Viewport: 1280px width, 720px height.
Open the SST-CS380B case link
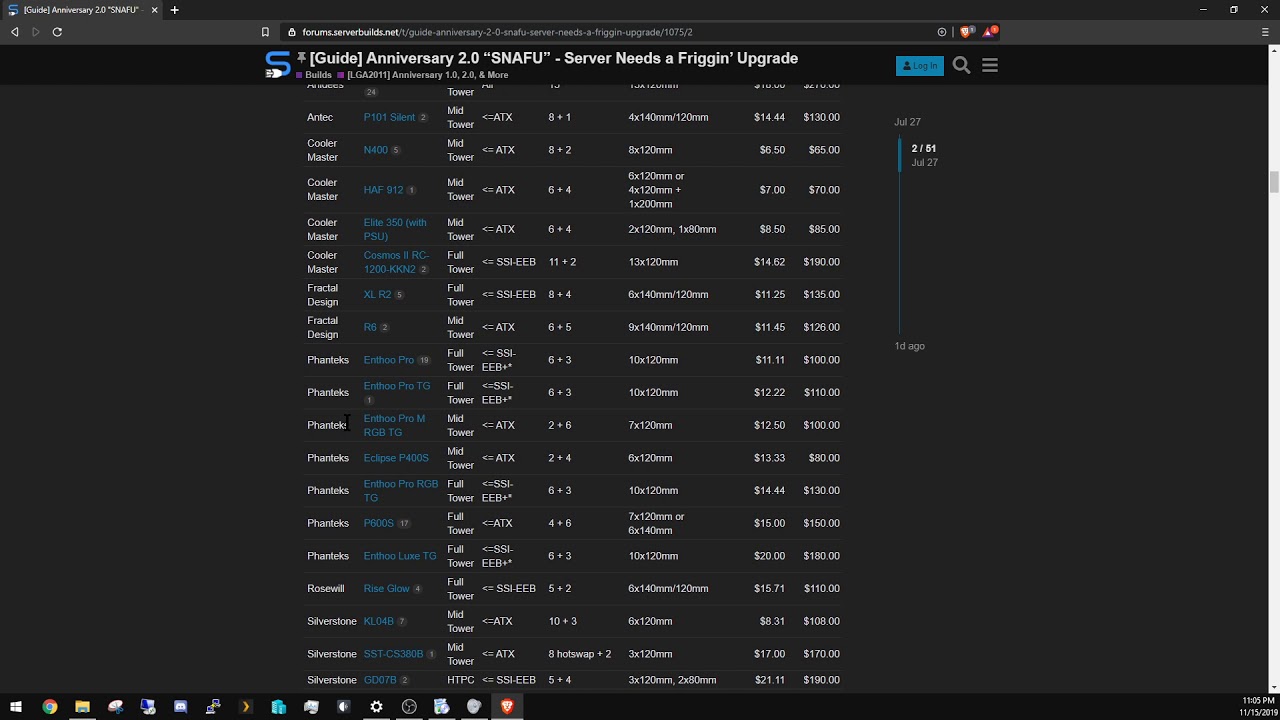coord(393,654)
